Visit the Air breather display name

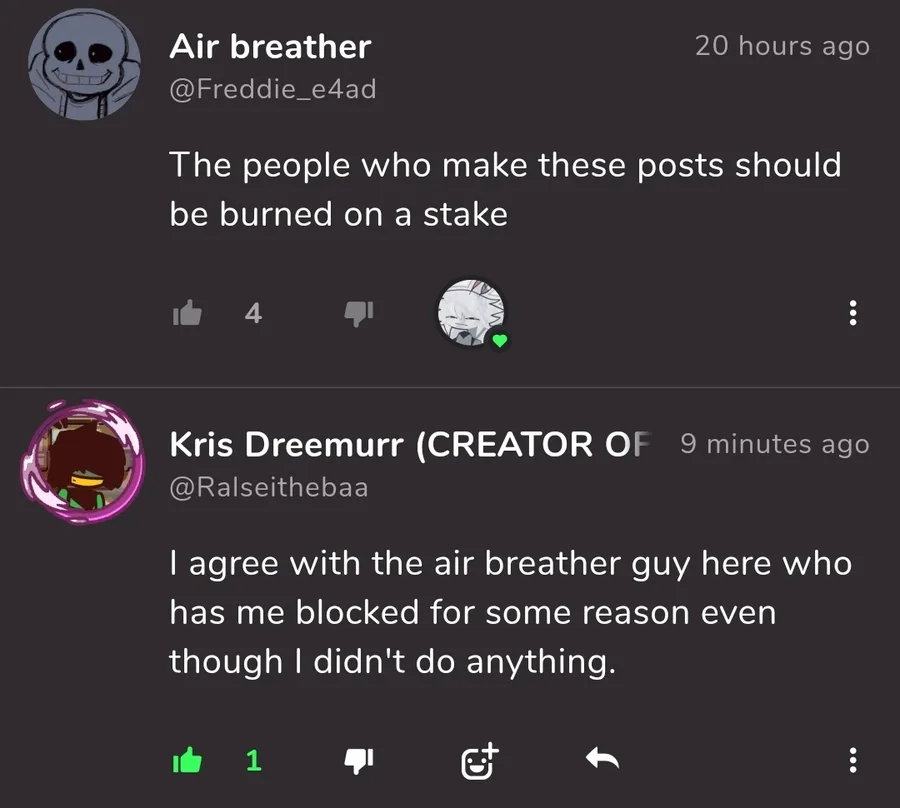click(x=270, y=46)
